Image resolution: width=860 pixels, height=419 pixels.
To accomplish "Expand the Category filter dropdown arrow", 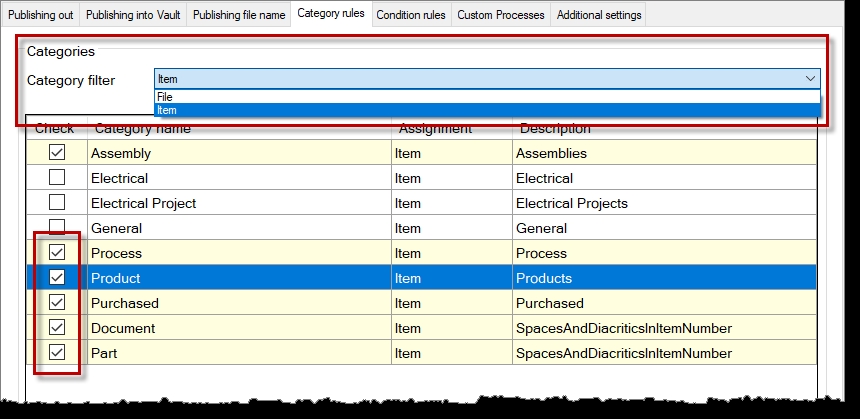I will [x=810, y=78].
